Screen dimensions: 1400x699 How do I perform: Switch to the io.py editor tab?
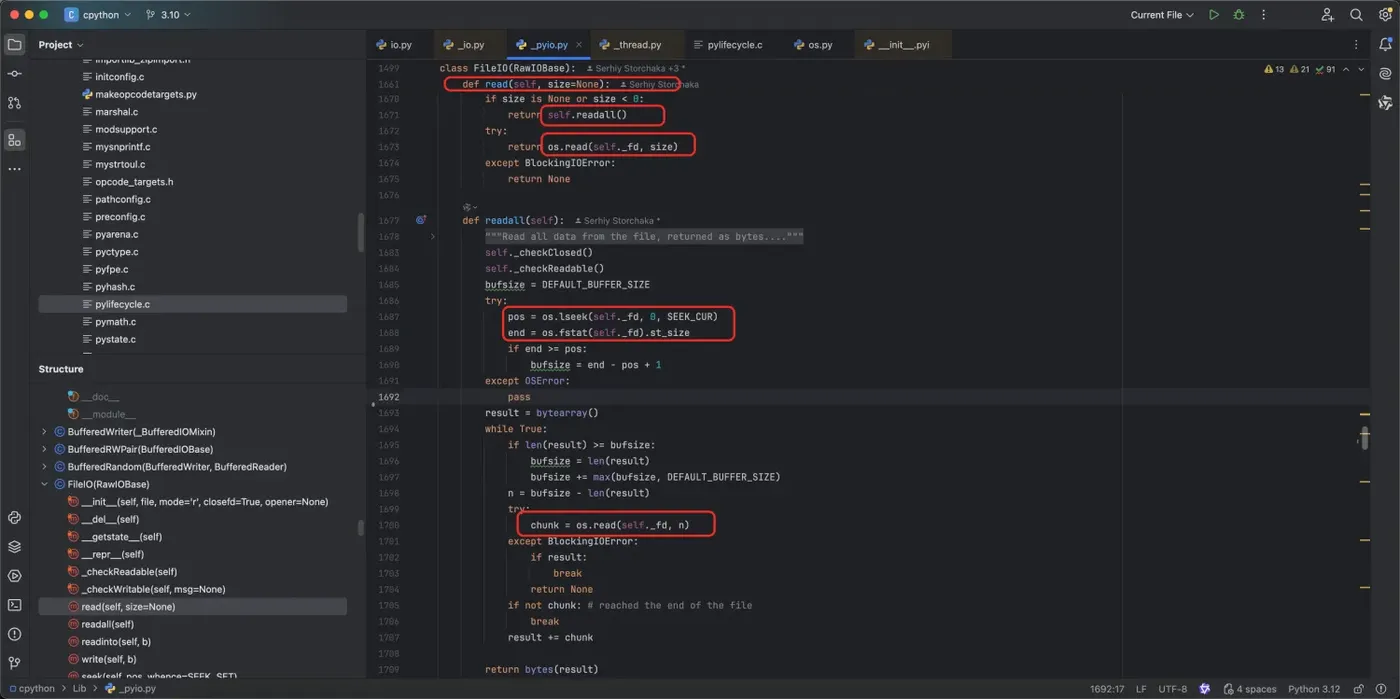pos(394,45)
